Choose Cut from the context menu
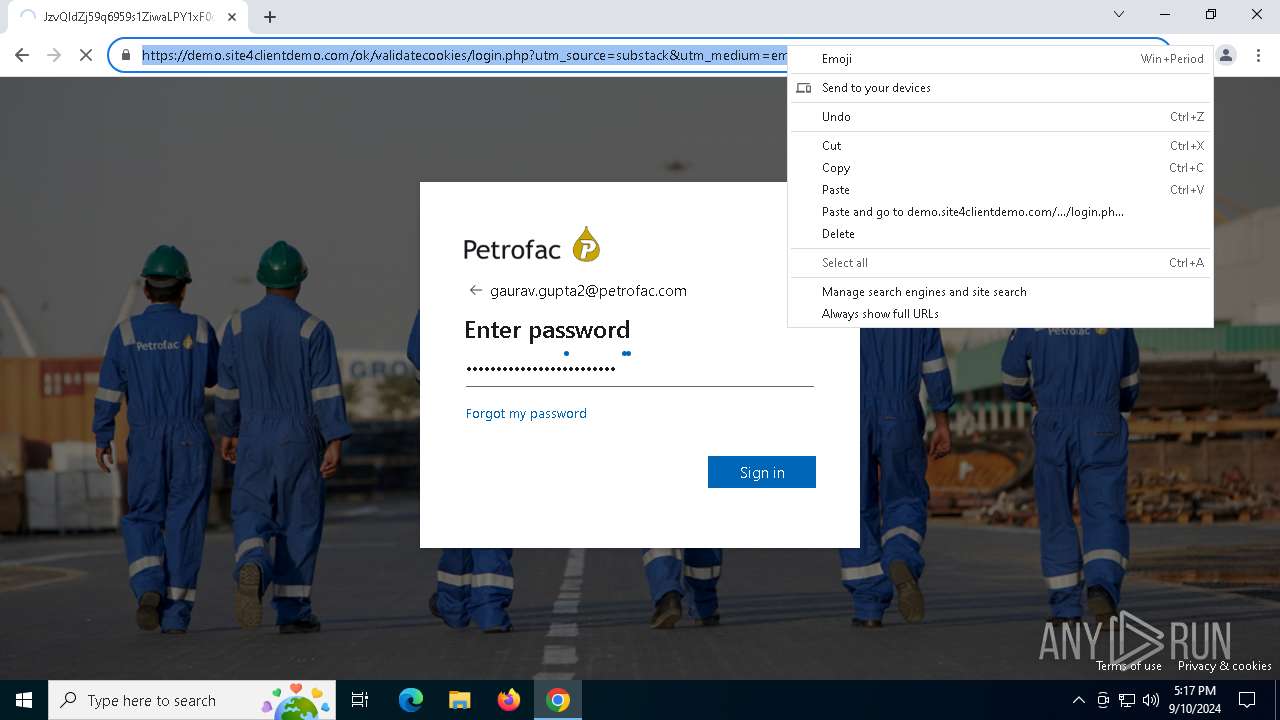The height and width of the screenshot is (720, 1280). click(1000, 146)
